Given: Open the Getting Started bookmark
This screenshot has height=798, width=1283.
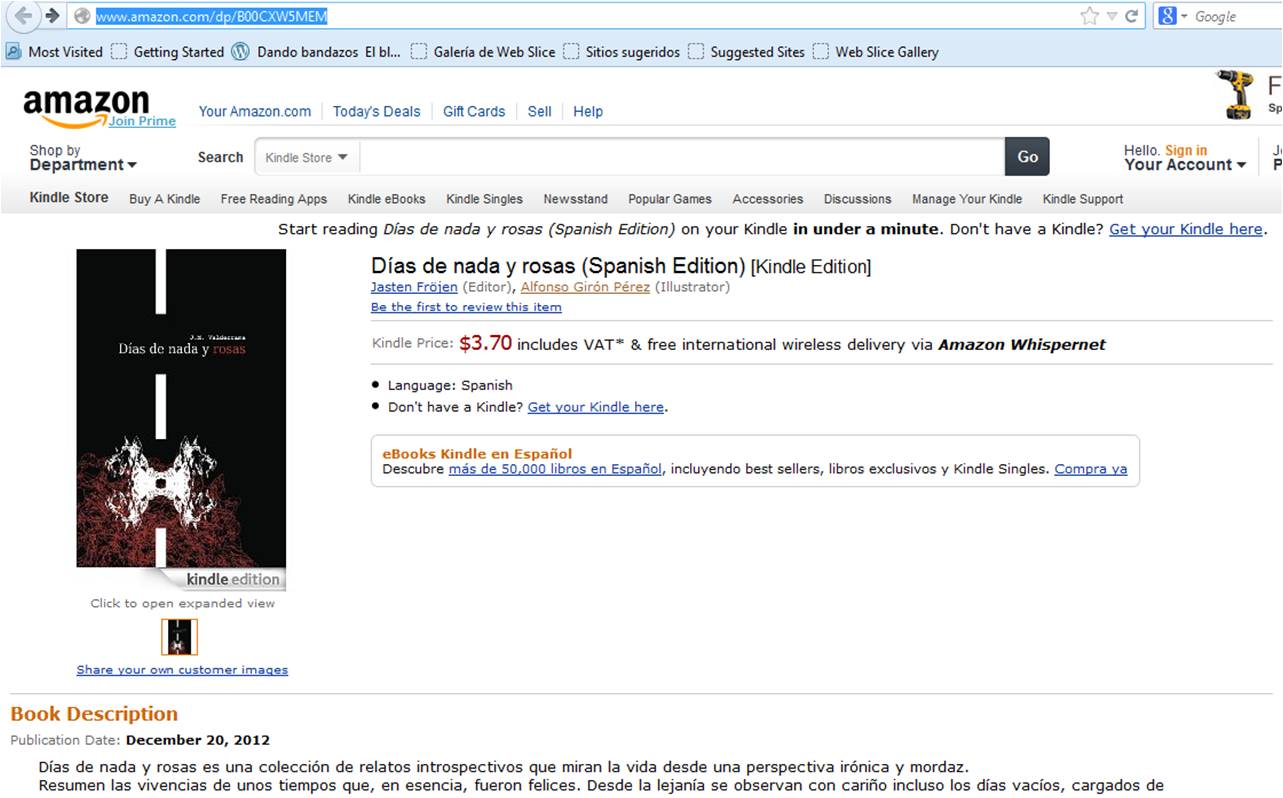Looking at the screenshot, I should point(167,52).
